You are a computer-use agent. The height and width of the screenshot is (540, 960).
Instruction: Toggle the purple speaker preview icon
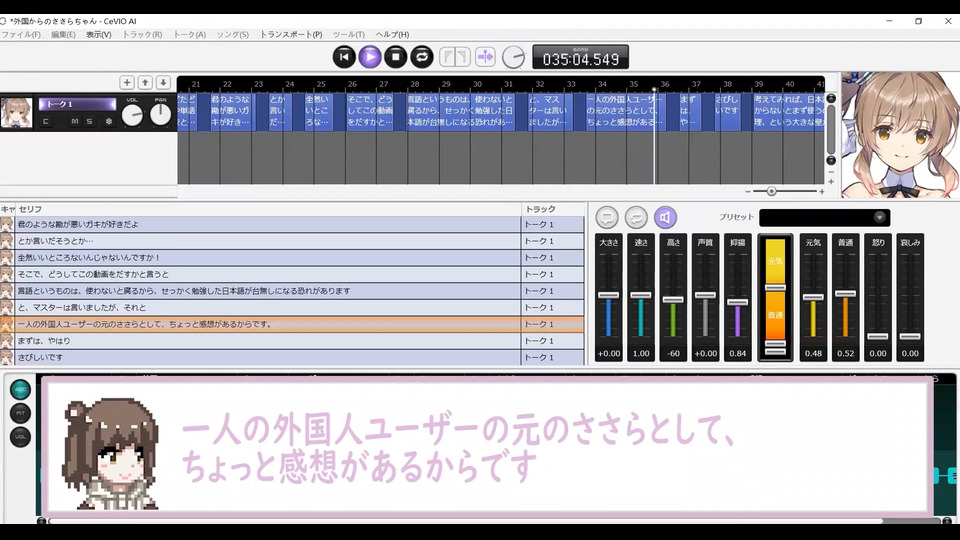click(666, 217)
